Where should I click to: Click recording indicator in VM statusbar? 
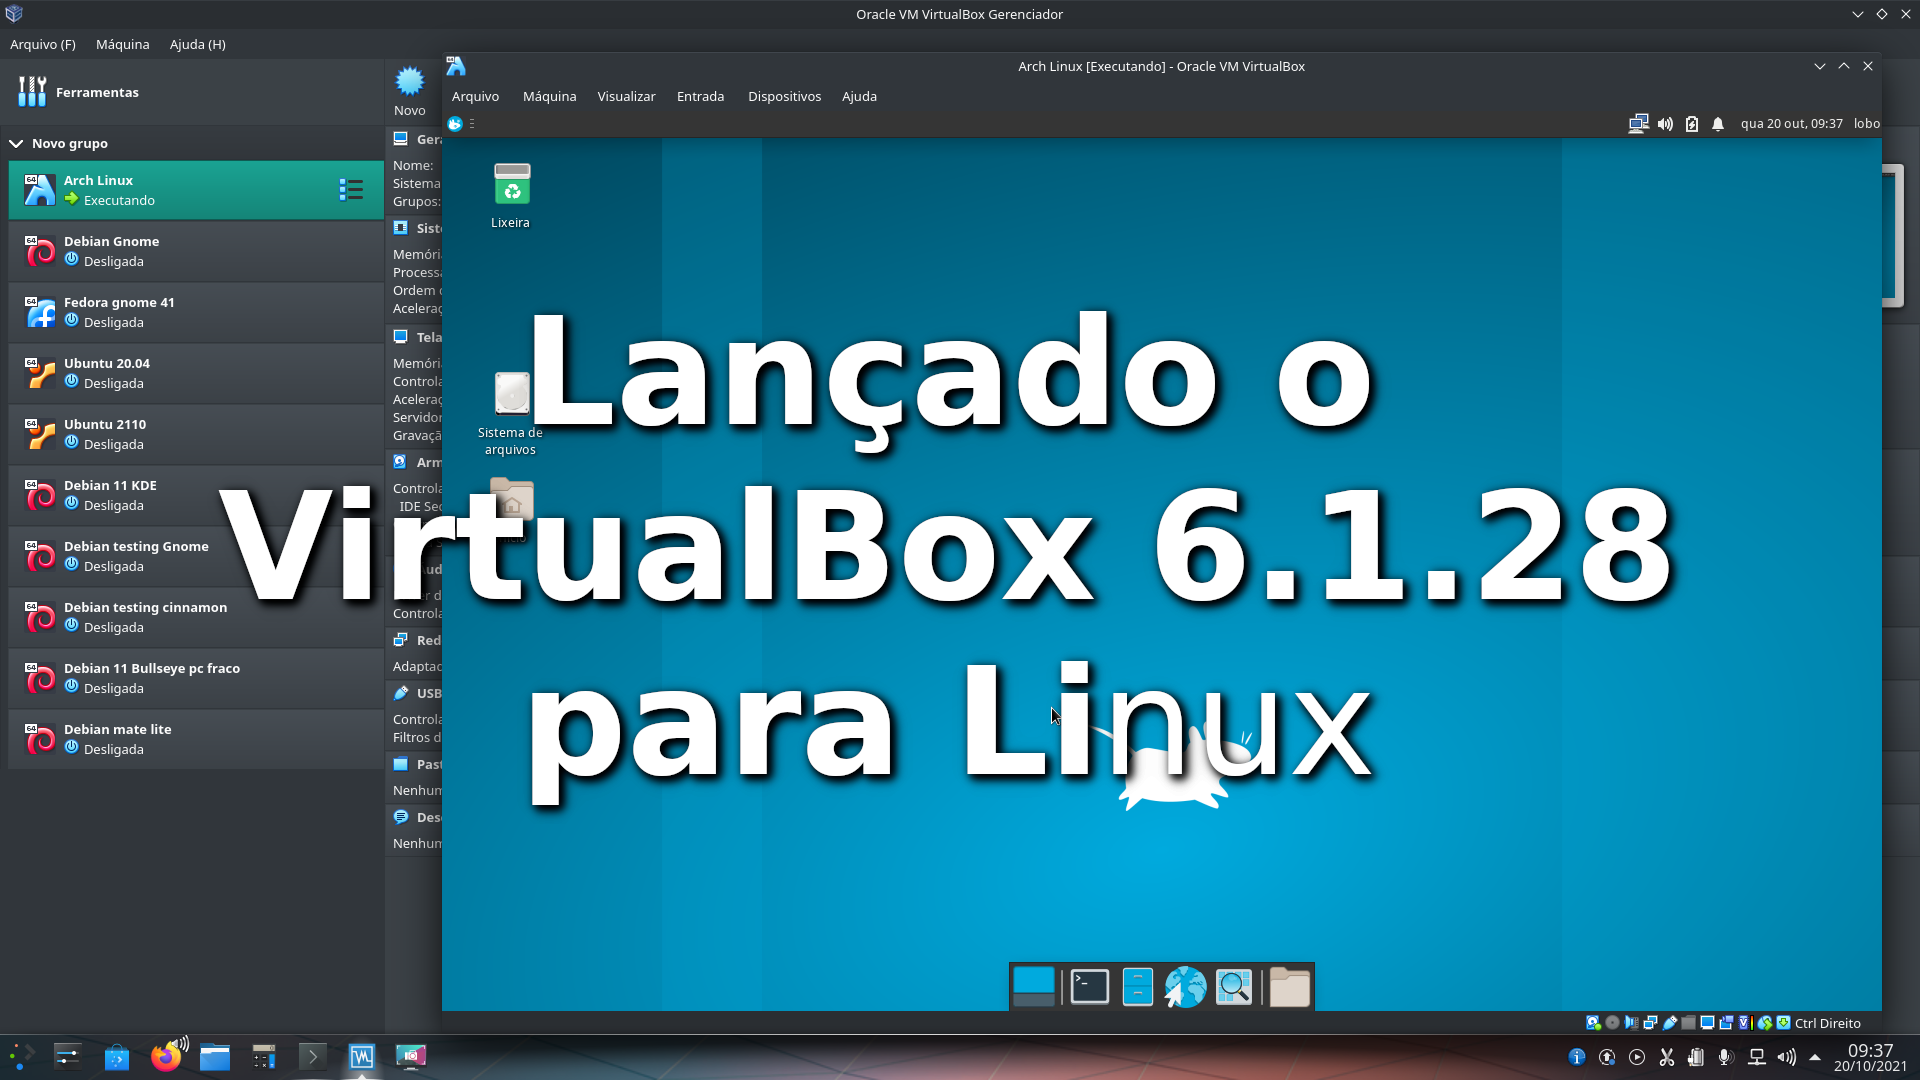(1726, 1023)
